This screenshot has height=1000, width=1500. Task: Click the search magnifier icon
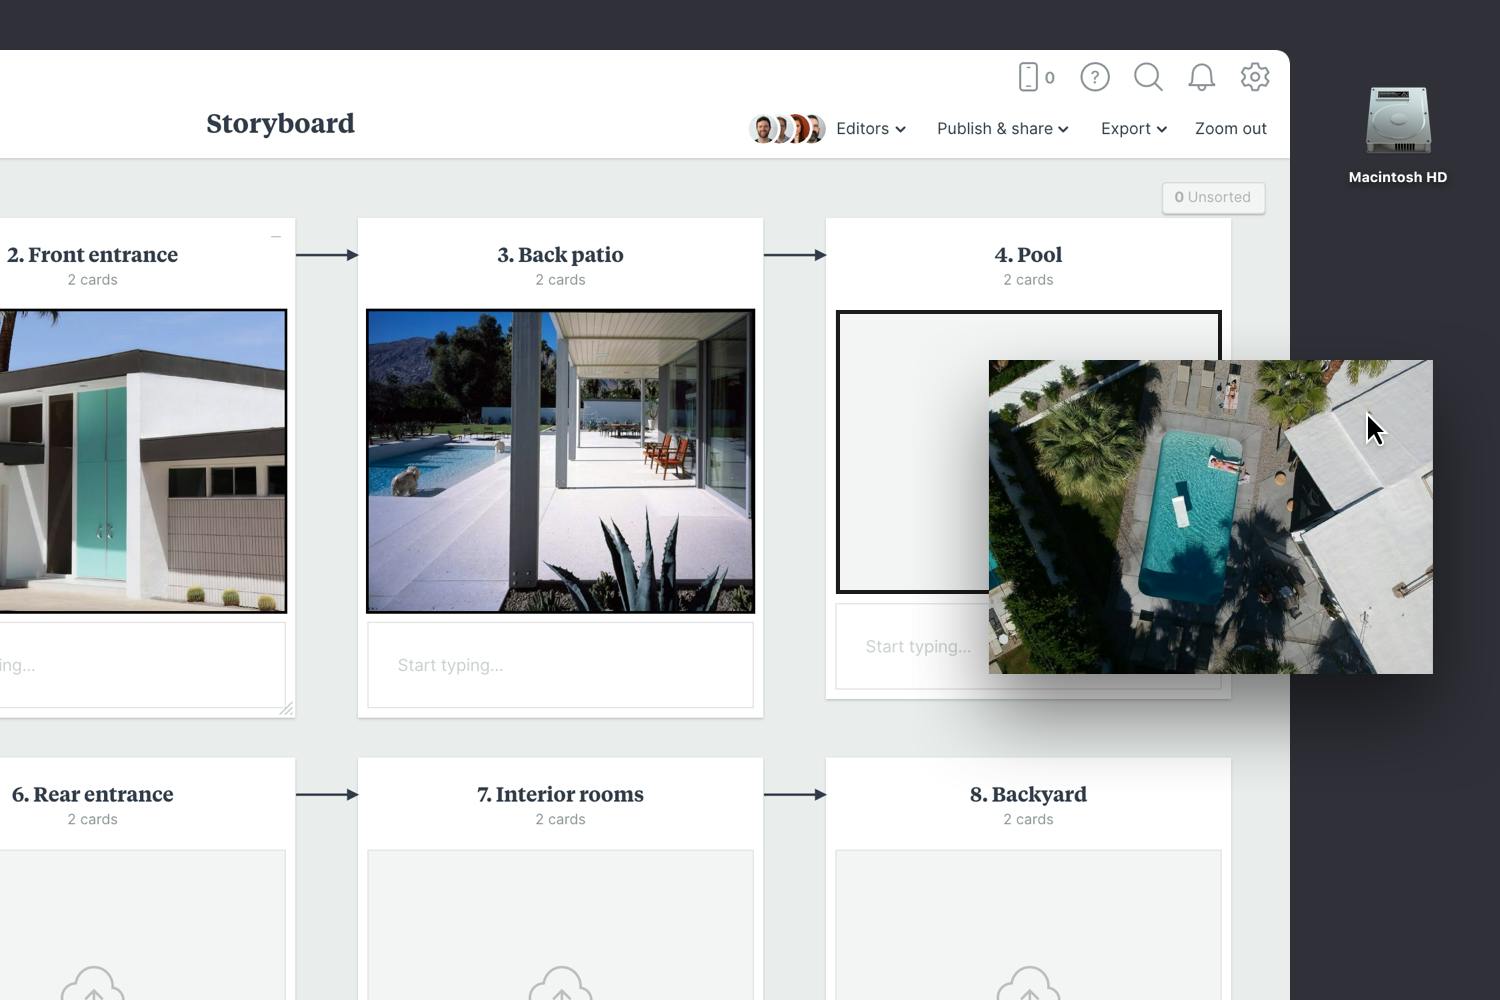point(1148,76)
